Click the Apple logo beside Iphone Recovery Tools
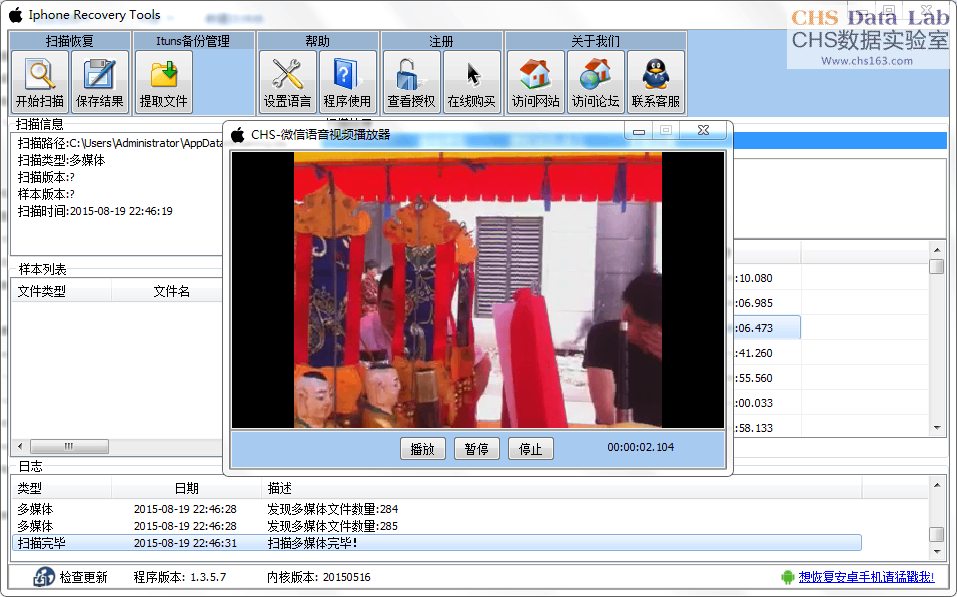957x597 pixels. pos(16,15)
